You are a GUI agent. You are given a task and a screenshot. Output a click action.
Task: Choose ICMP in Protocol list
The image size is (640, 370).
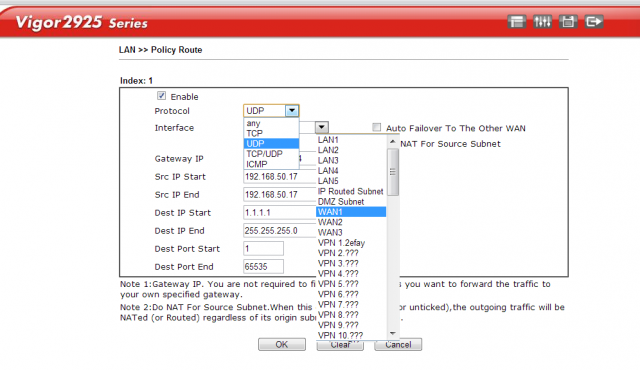pos(271,164)
